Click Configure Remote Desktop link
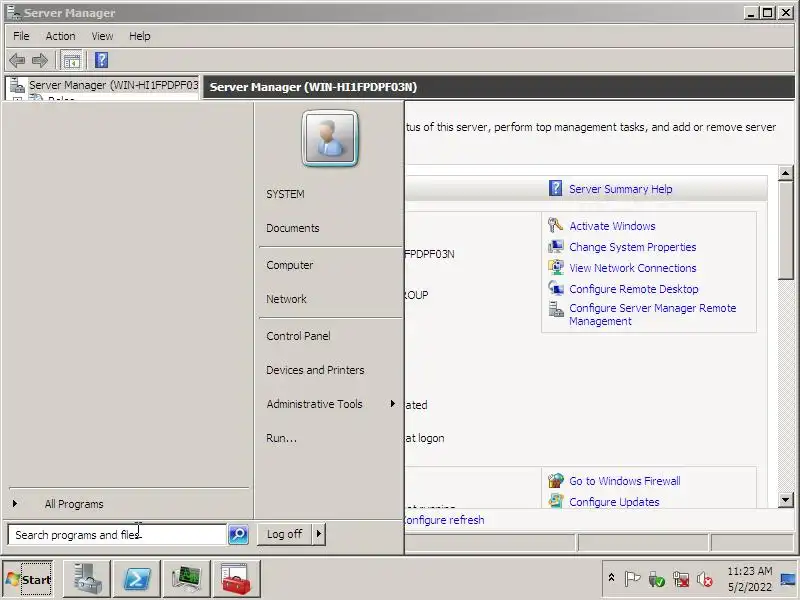 pyautogui.click(x=634, y=289)
